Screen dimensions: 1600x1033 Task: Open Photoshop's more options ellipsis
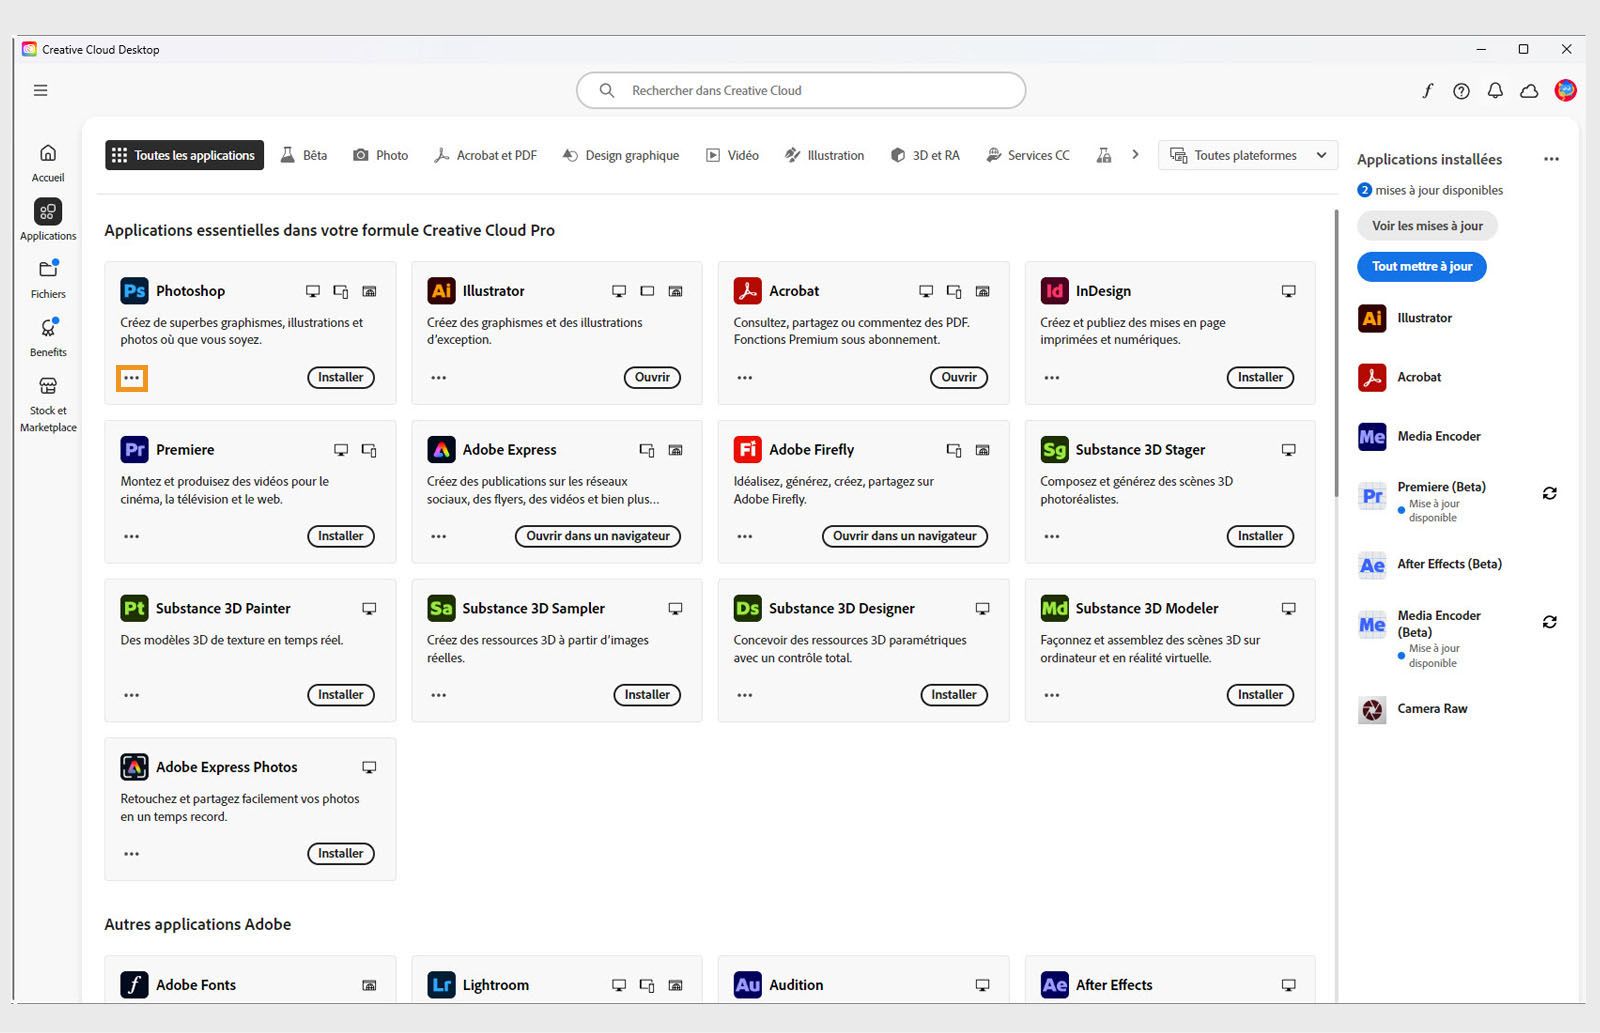point(132,378)
